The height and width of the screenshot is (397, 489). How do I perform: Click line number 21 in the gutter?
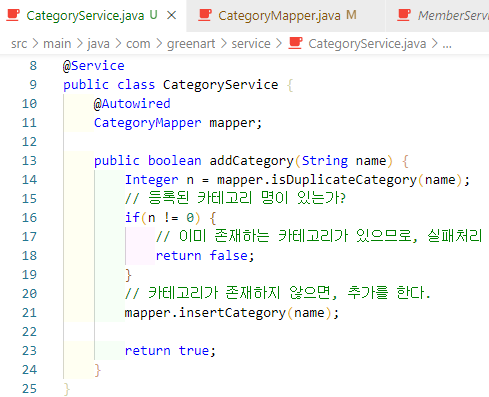point(29,313)
